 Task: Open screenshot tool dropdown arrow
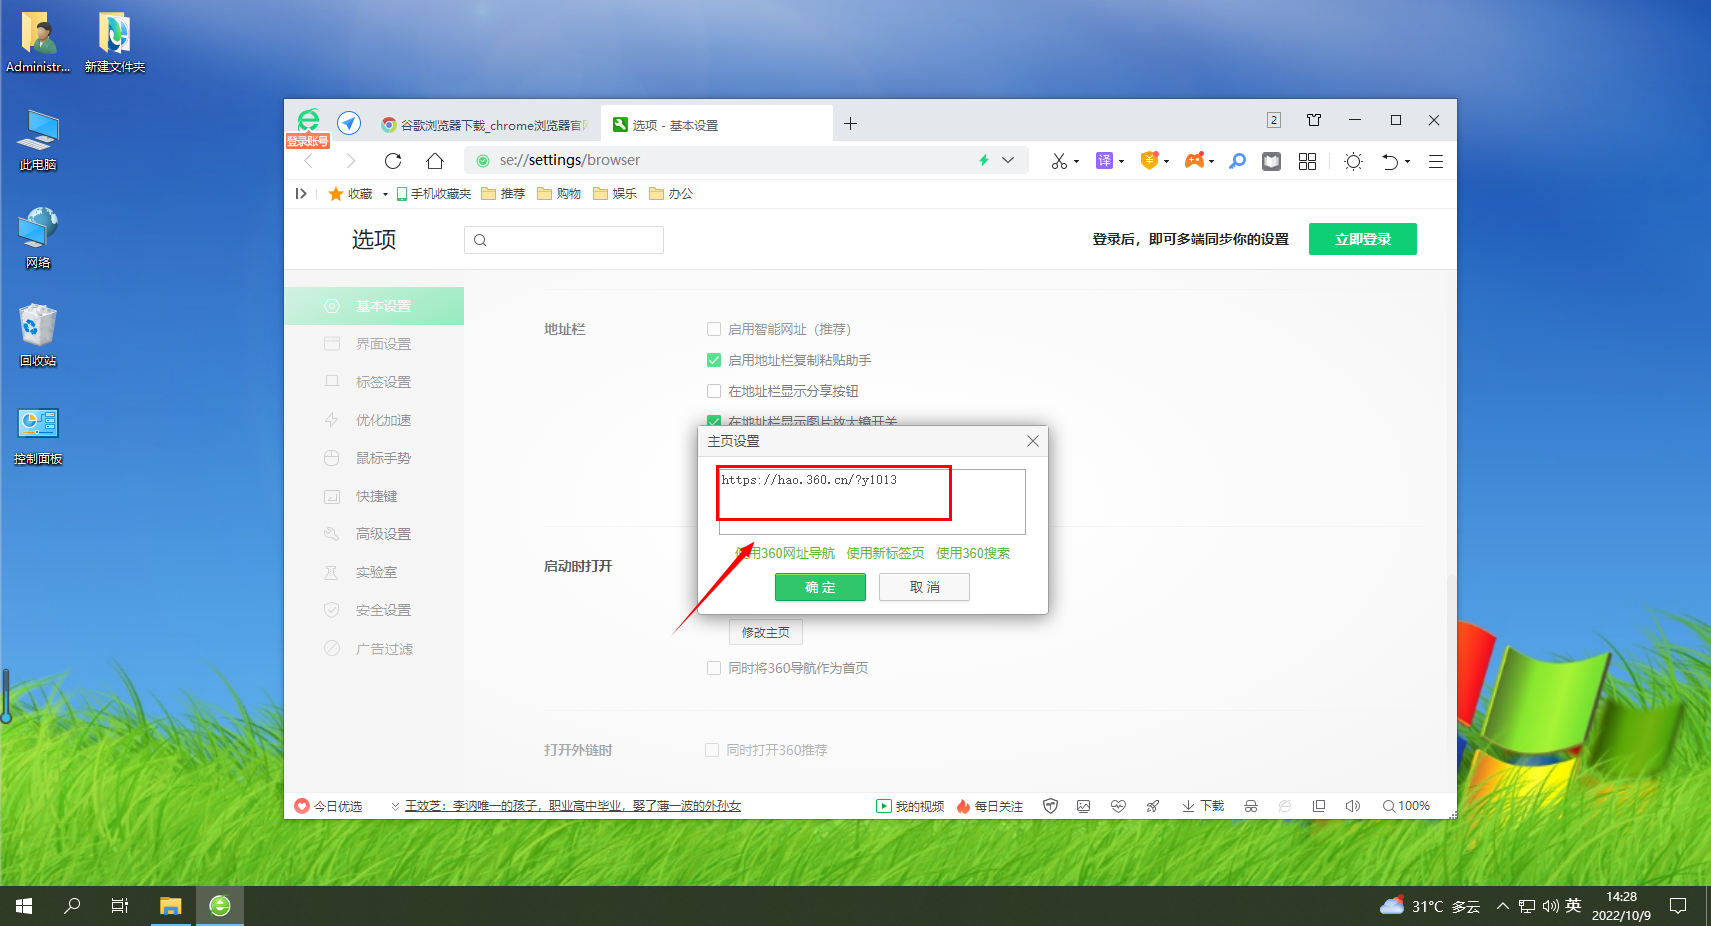pos(1077,161)
